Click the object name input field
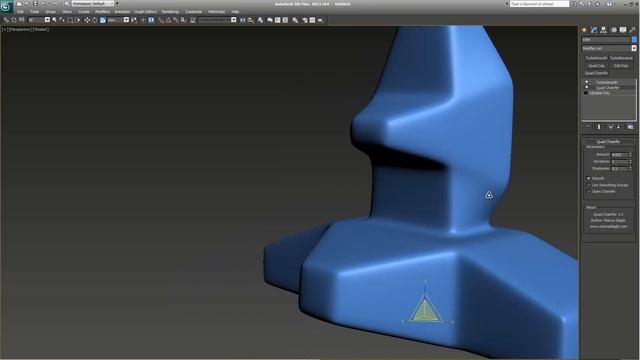Screen dimensions: 640x360 click(606, 40)
